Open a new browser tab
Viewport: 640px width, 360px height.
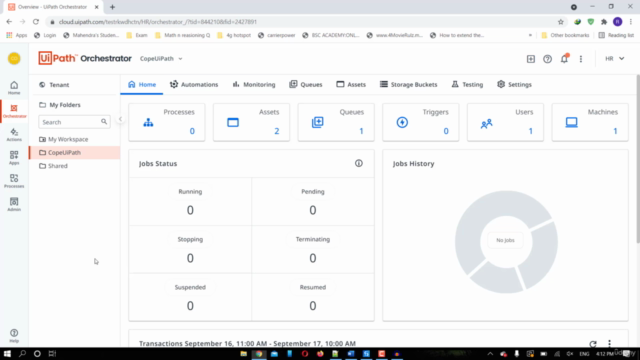coord(112,7)
